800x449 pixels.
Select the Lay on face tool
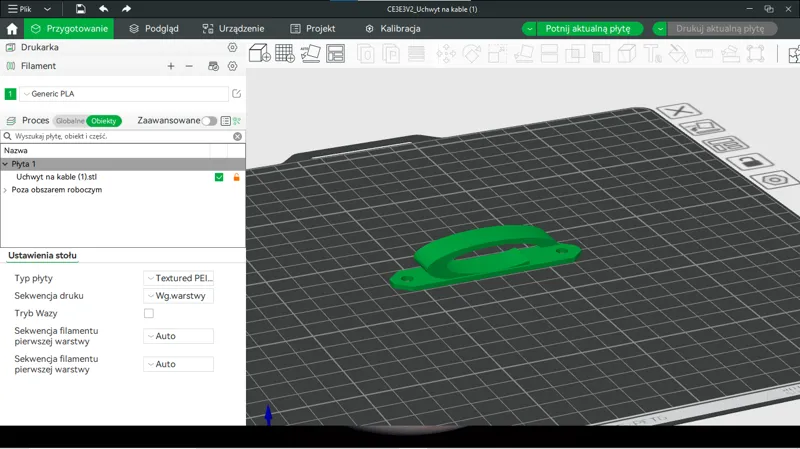[523, 54]
